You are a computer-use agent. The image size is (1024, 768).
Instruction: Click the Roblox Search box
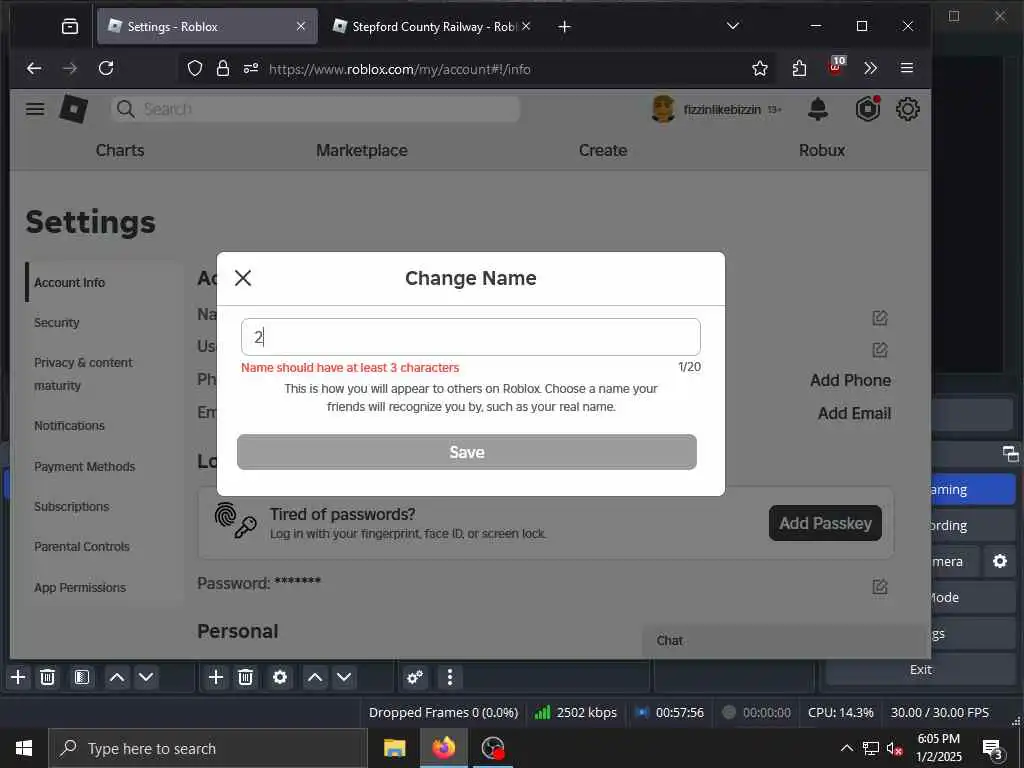[x=316, y=109]
